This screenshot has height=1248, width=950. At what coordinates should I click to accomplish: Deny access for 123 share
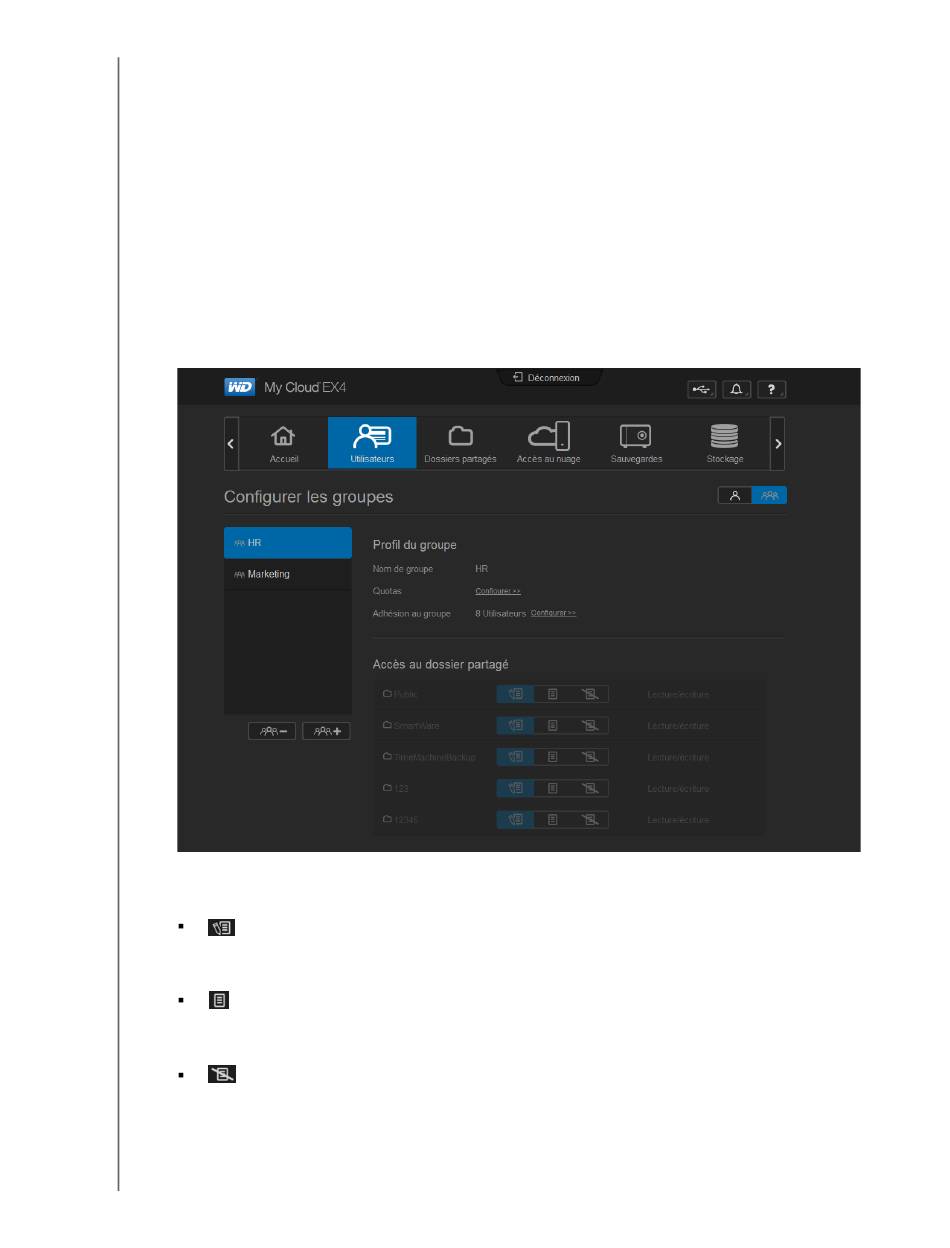[x=590, y=788]
